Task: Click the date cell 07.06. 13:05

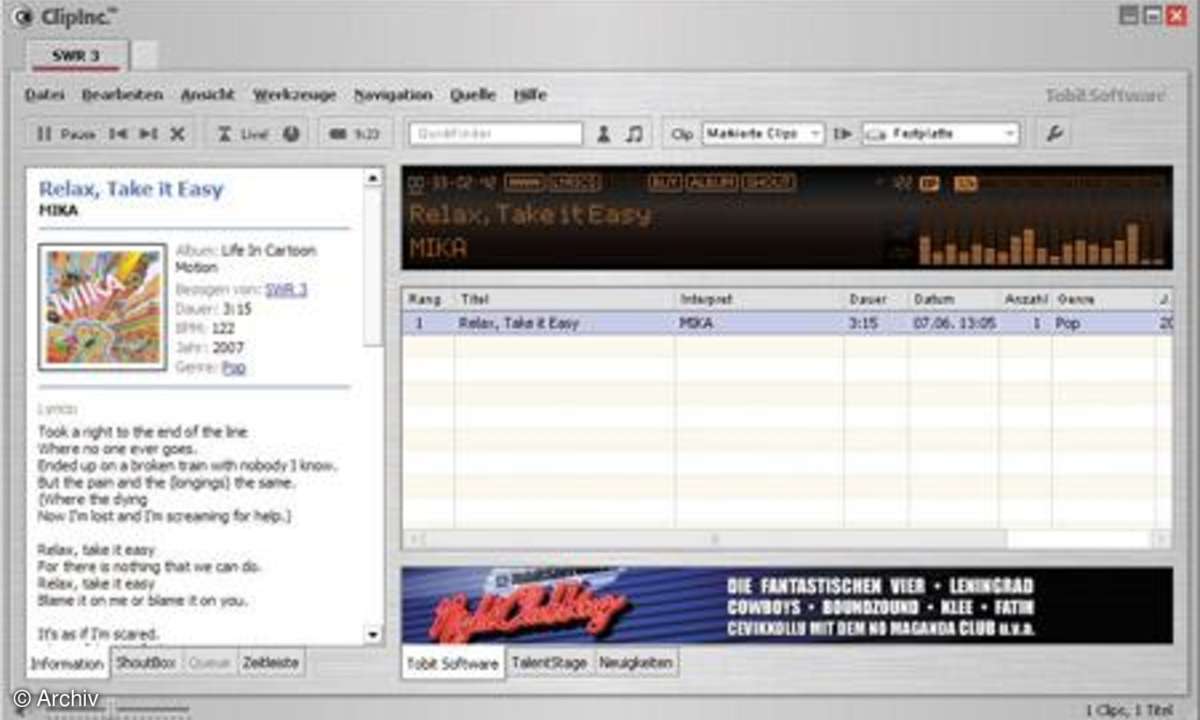Action: pos(953,324)
